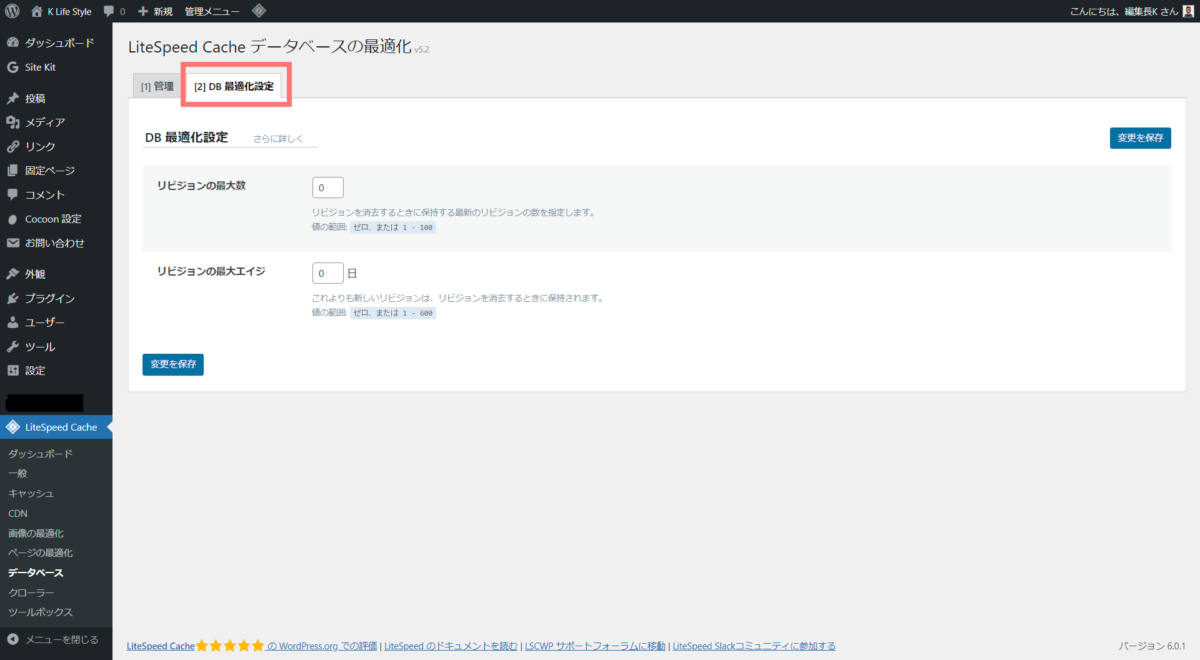
Task: Click the top 変更を保存 button
Action: (x=1140, y=137)
